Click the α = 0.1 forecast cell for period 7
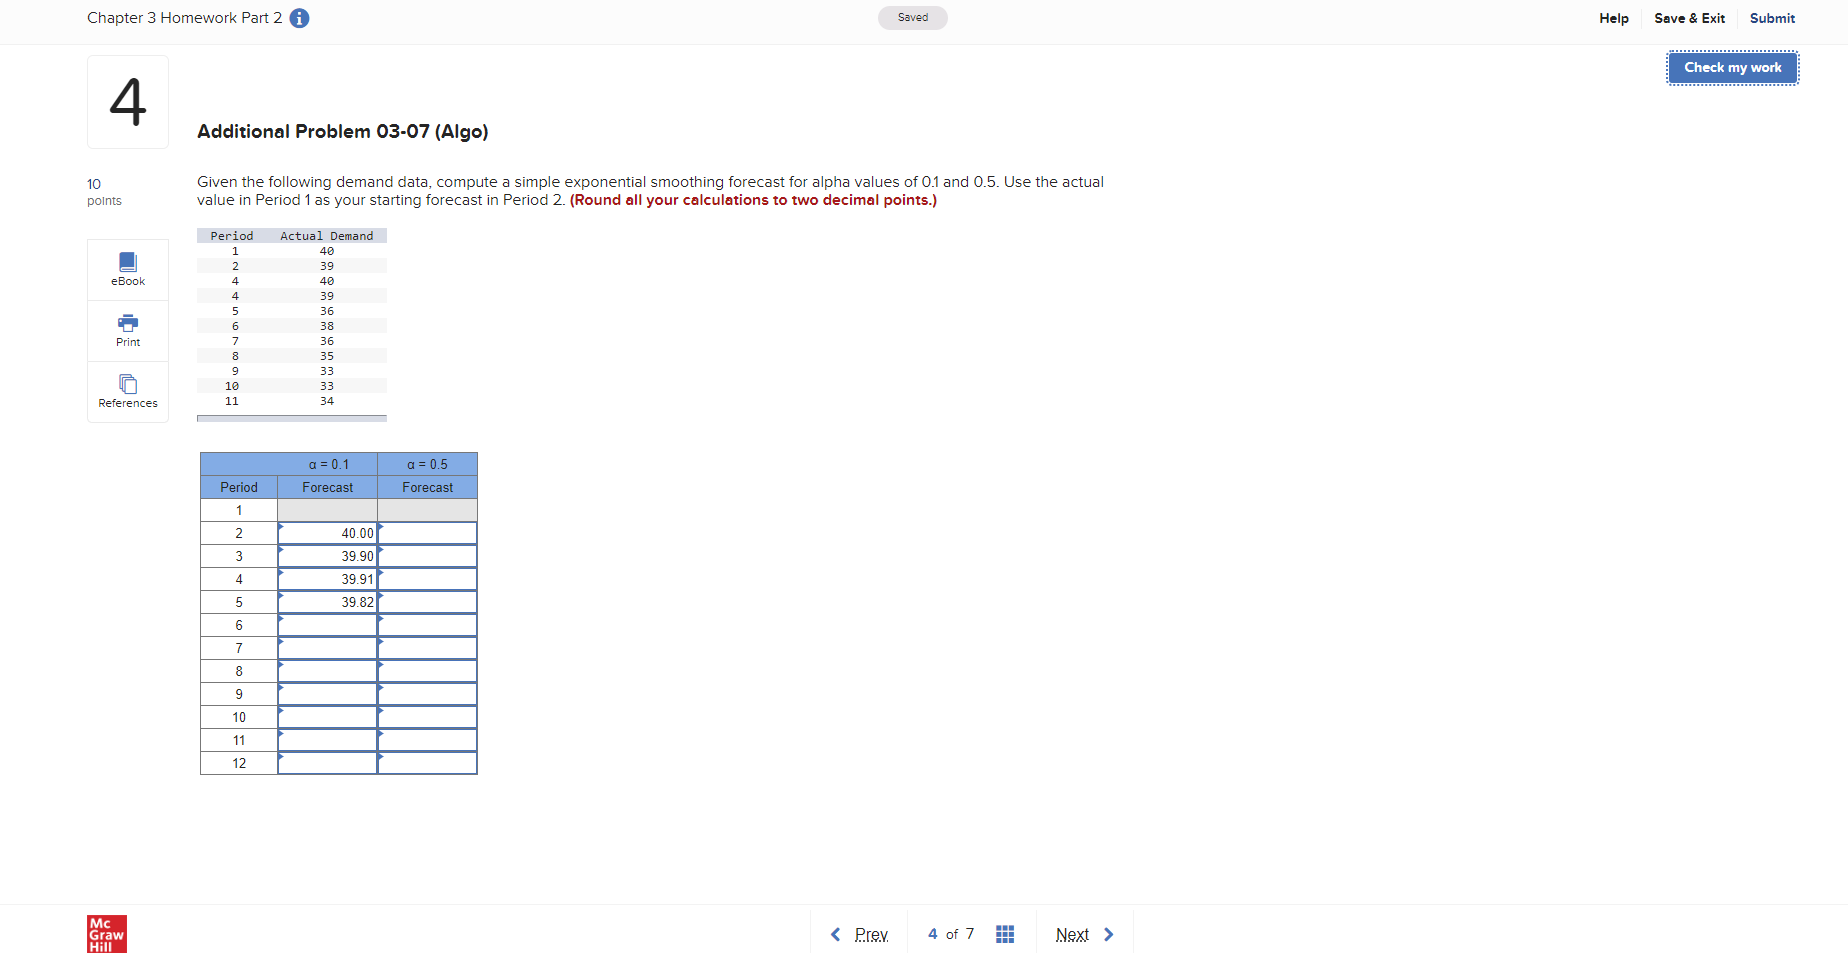This screenshot has width=1848, height=953. (x=328, y=648)
